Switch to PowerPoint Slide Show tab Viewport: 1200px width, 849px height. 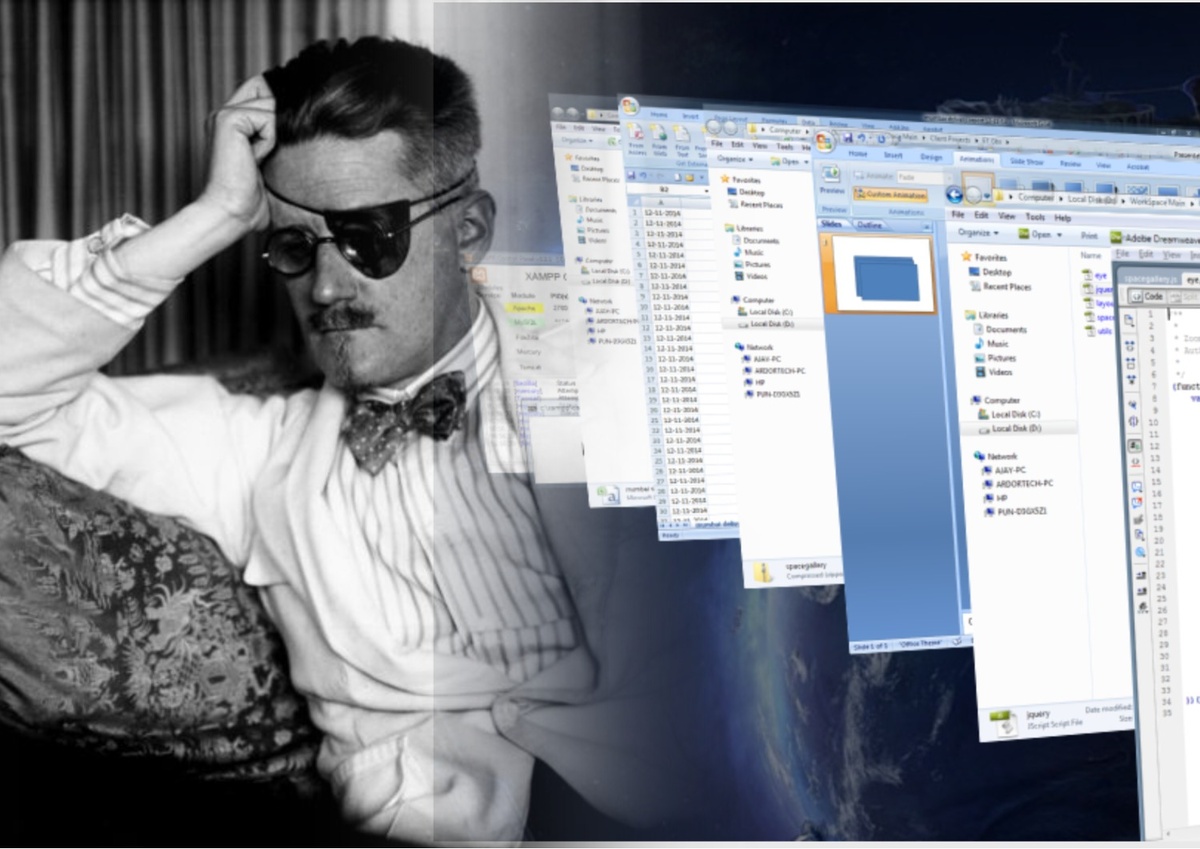point(1027,162)
